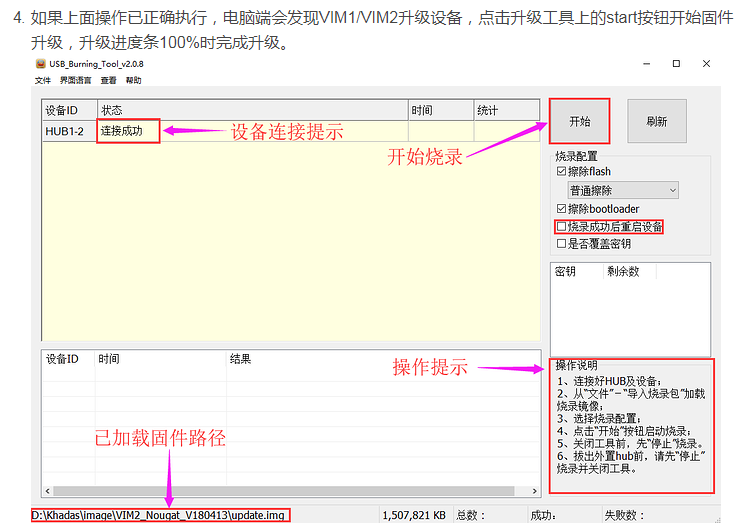Select the HUB1-2 device row
This screenshot has height=532, width=744.
(x=290, y=131)
